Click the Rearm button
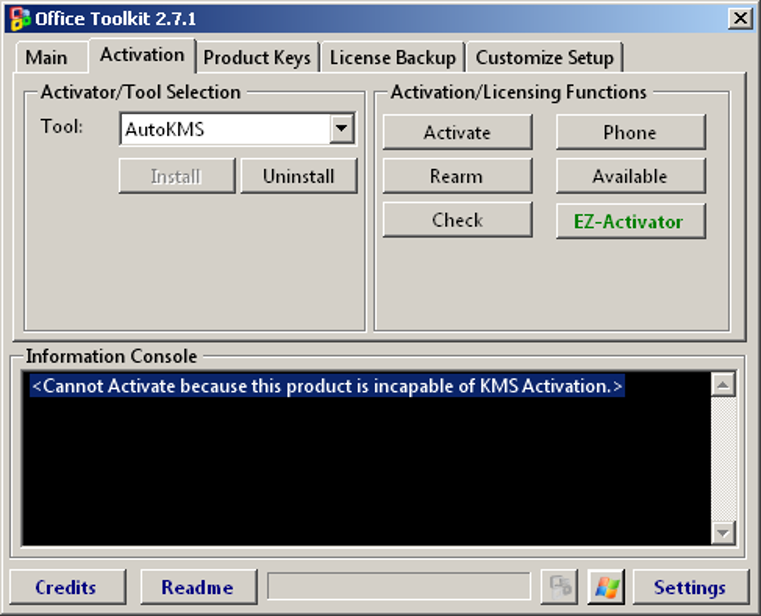 pyautogui.click(x=457, y=176)
